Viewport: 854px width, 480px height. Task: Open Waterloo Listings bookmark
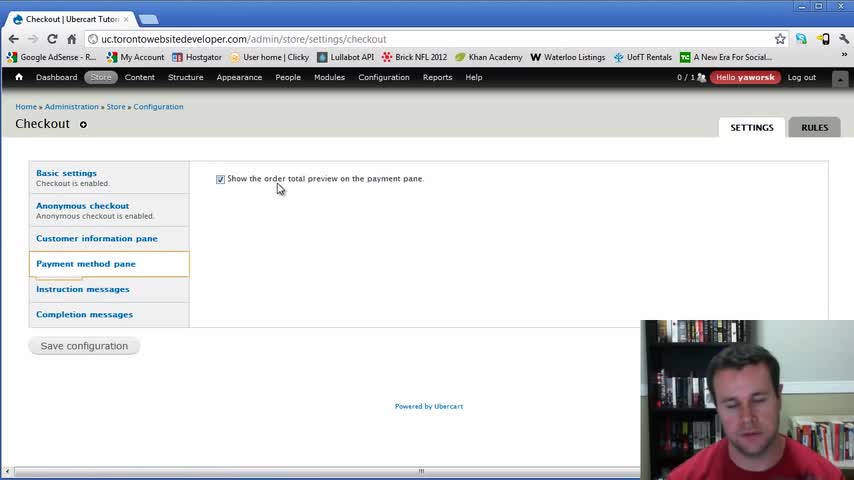[568, 57]
